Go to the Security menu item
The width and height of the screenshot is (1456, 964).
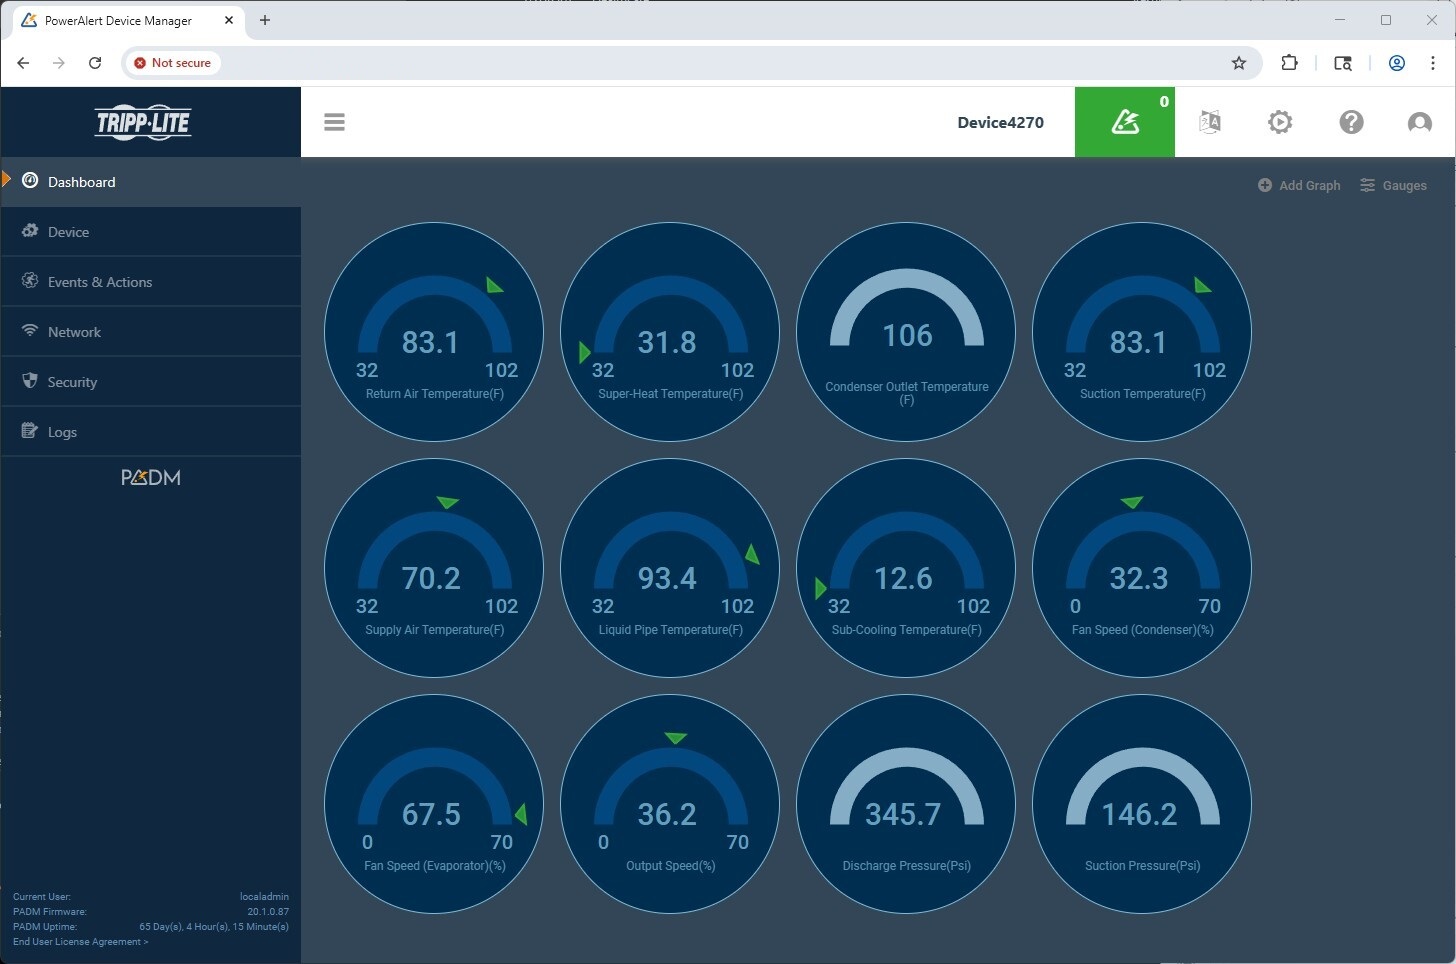point(72,382)
